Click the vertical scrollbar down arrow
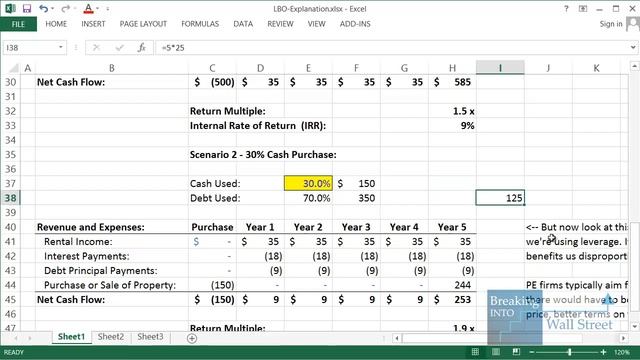The height and width of the screenshot is (360, 640). point(634,326)
